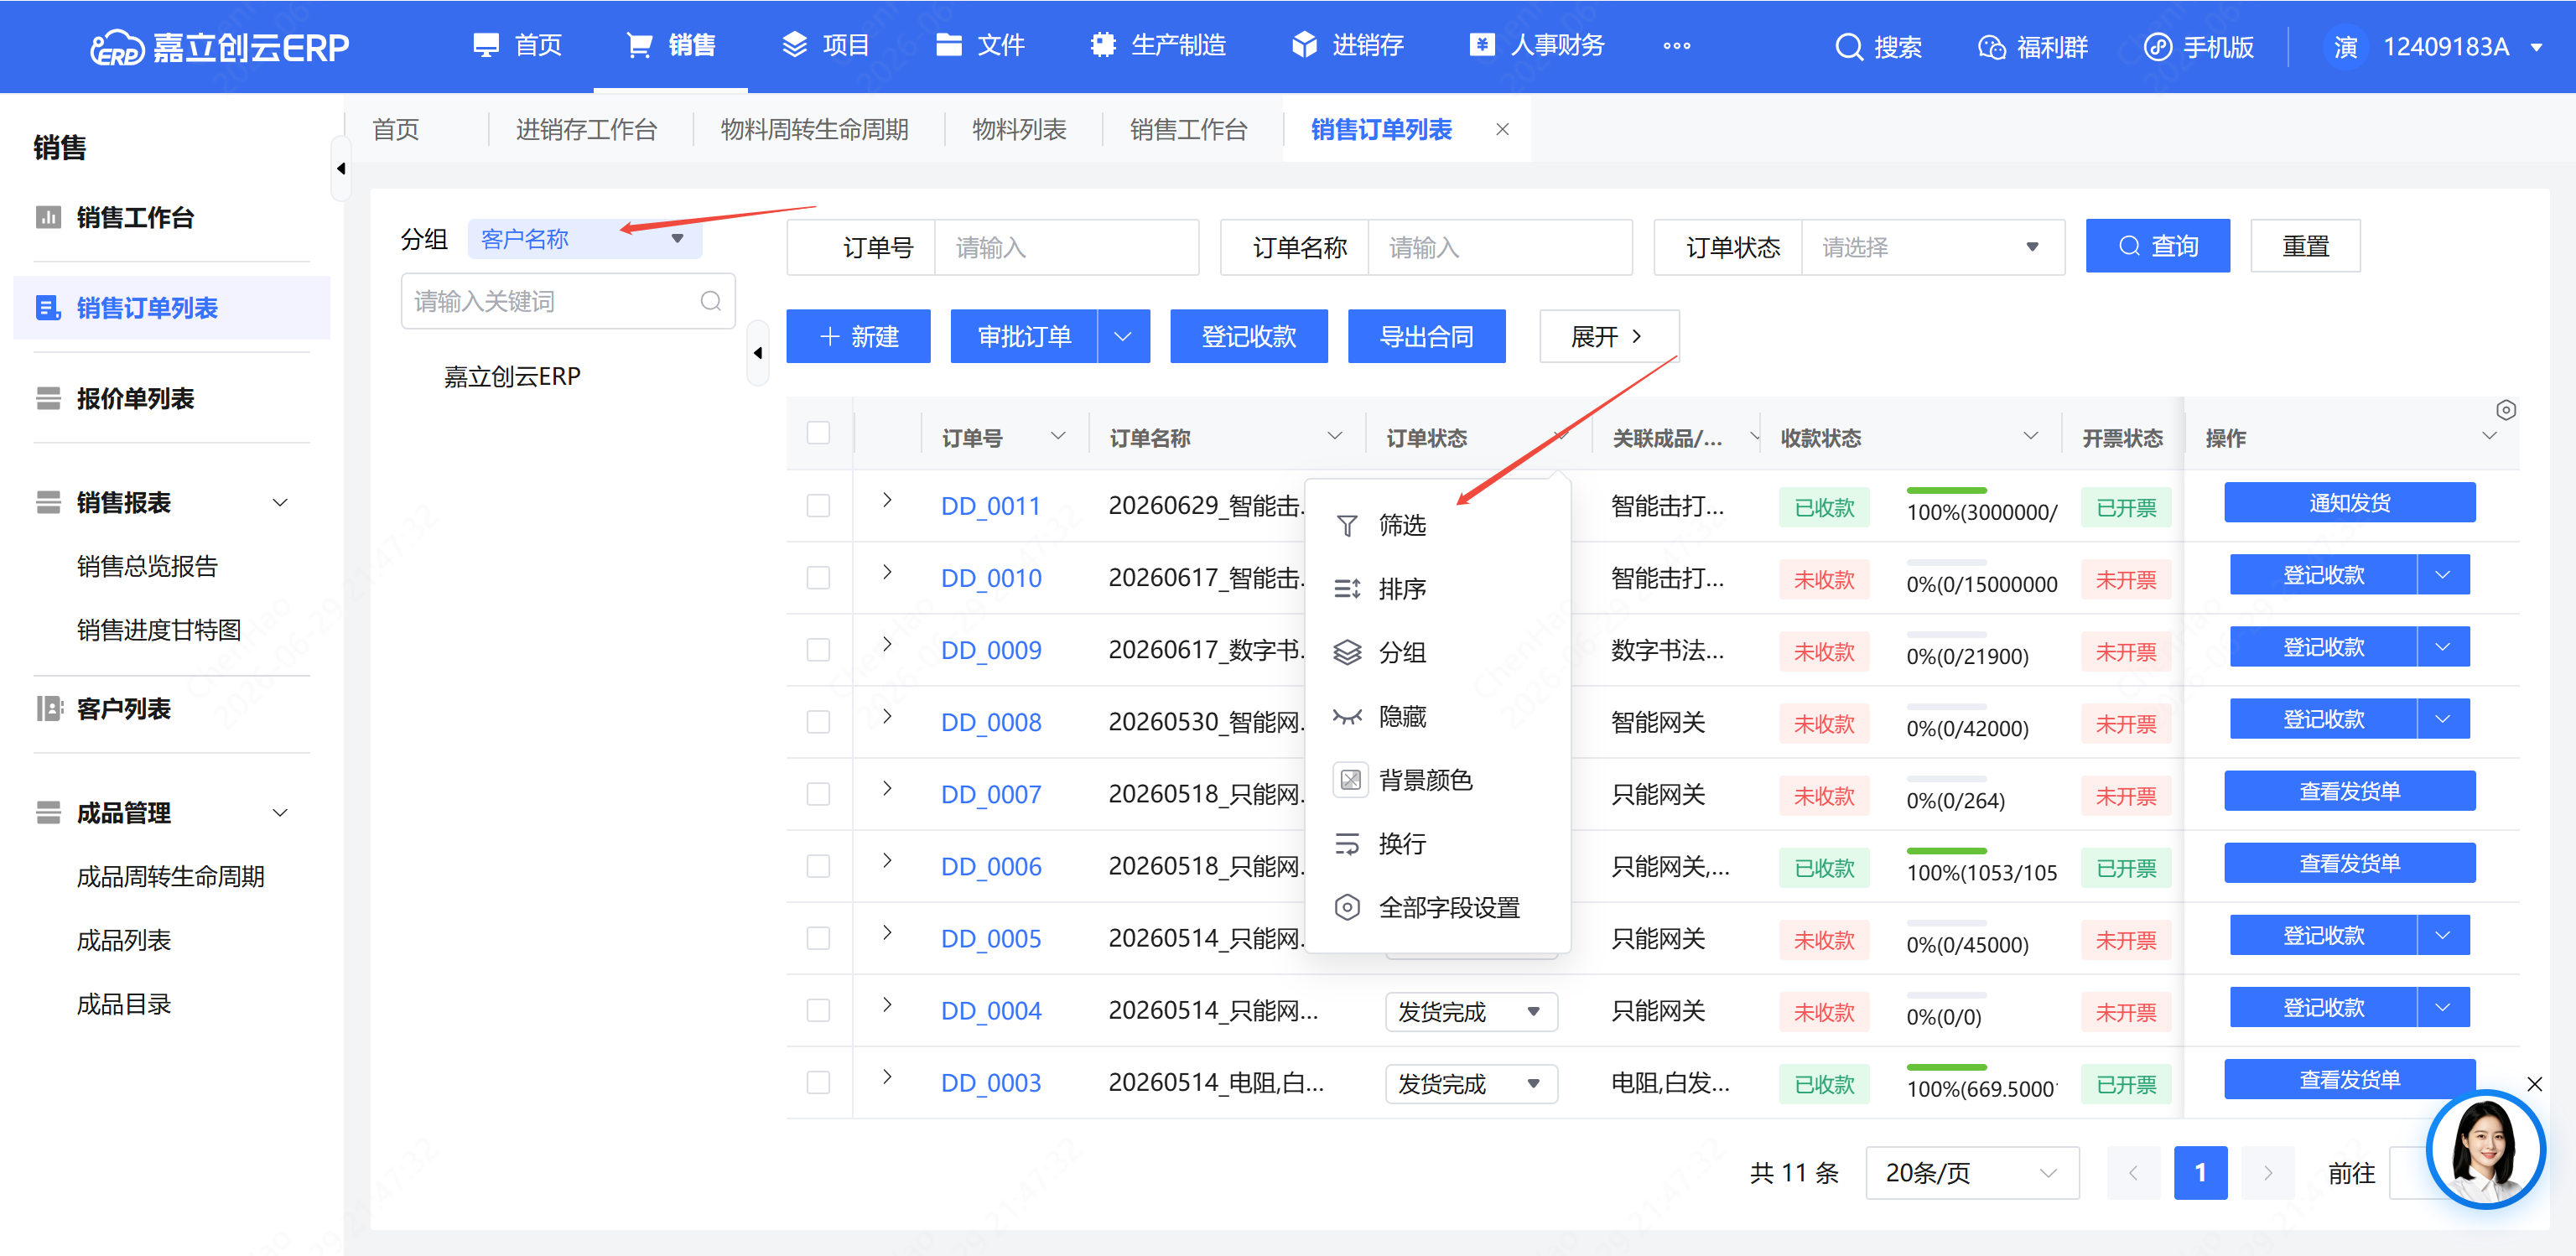Click the 销售订单列表 sidebar icon
This screenshot has width=2576, height=1256.
tap(48, 307)
